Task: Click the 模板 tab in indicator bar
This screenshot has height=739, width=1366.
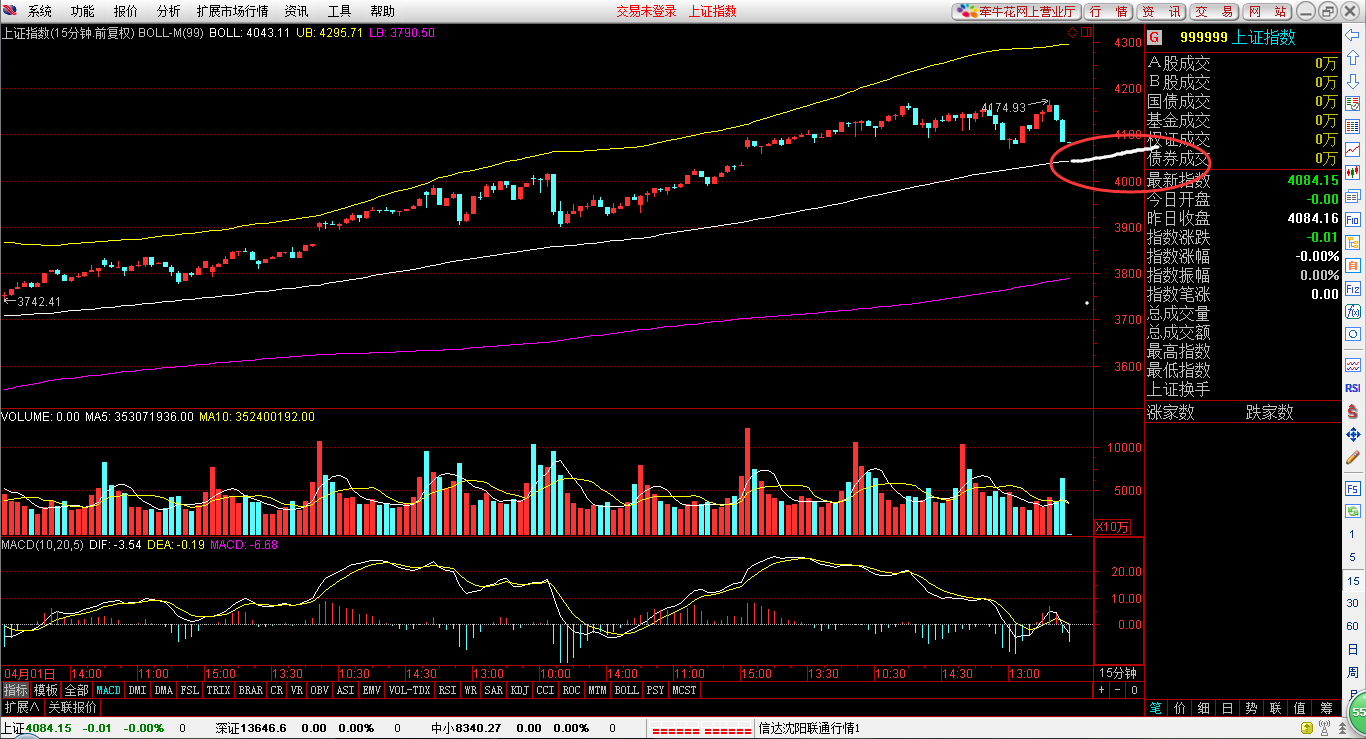Action: (46, 690)
